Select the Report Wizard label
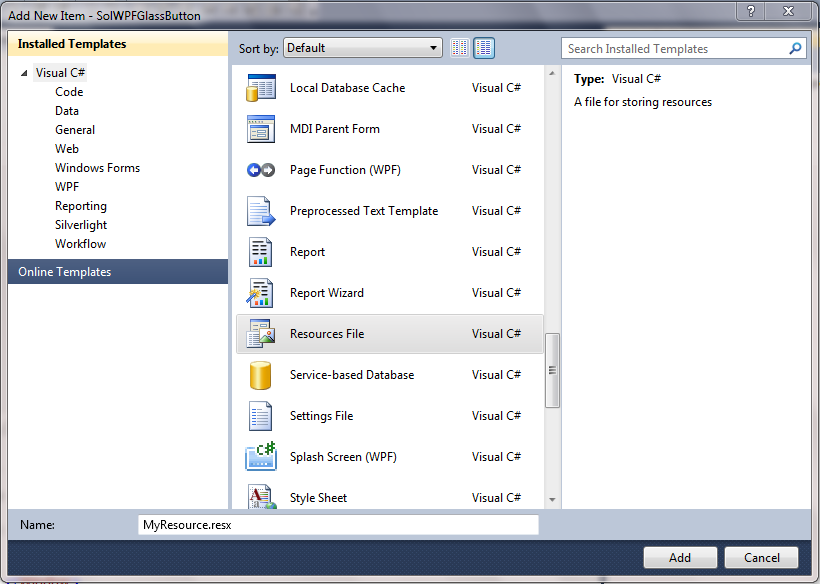Screen dimensions: 820x584 tap(327, 293)
